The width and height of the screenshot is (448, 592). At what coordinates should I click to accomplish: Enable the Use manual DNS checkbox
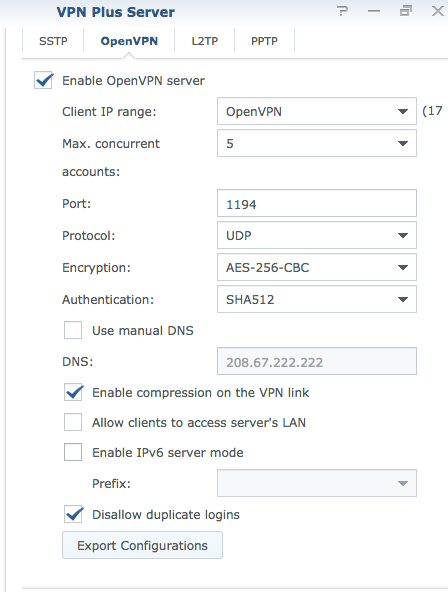pos(73,330)
